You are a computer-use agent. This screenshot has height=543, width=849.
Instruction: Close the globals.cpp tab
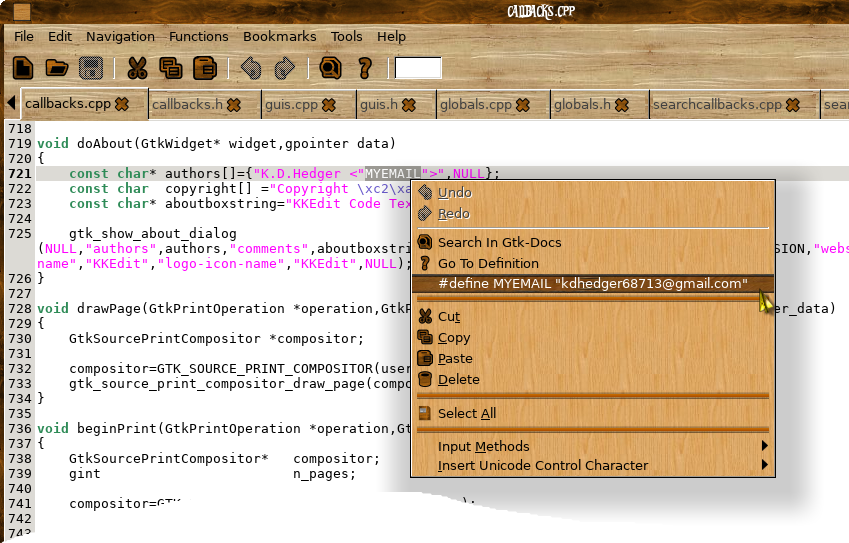tap(523, 105)
